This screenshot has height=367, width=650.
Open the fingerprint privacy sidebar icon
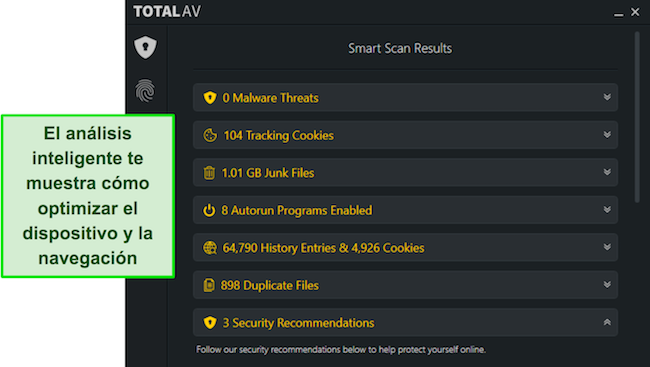(145, 90)
